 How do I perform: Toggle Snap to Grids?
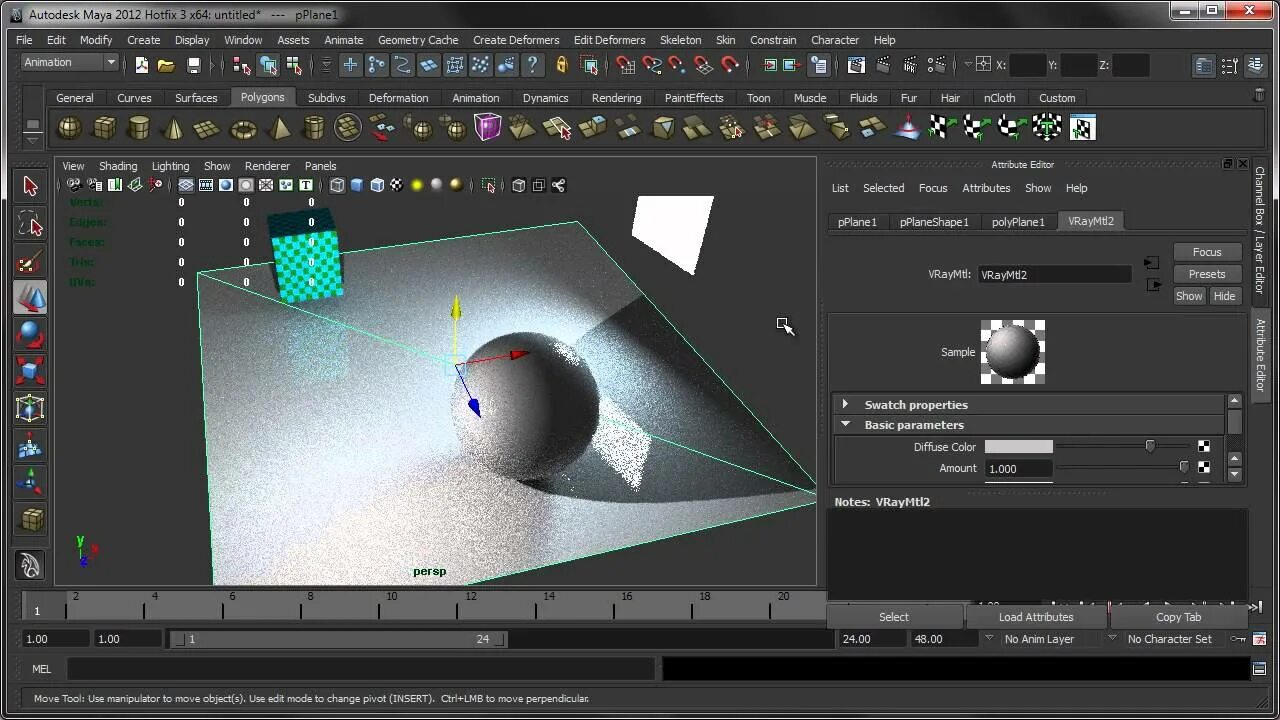tap(625, 65)
